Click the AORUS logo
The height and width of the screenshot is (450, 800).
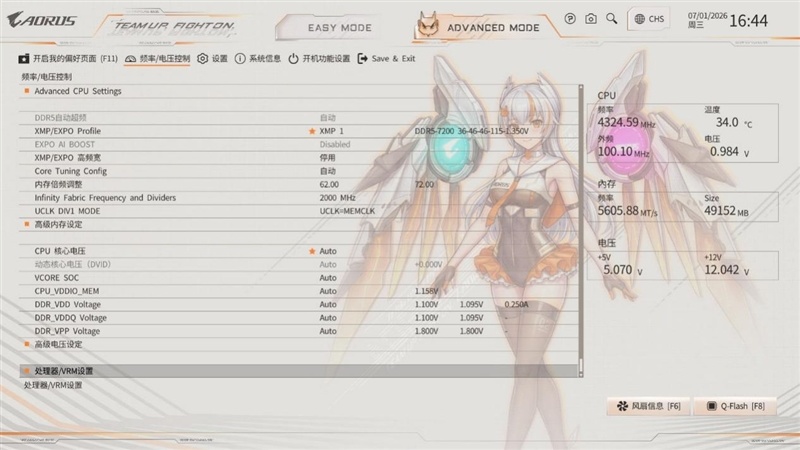coord(41,20)
